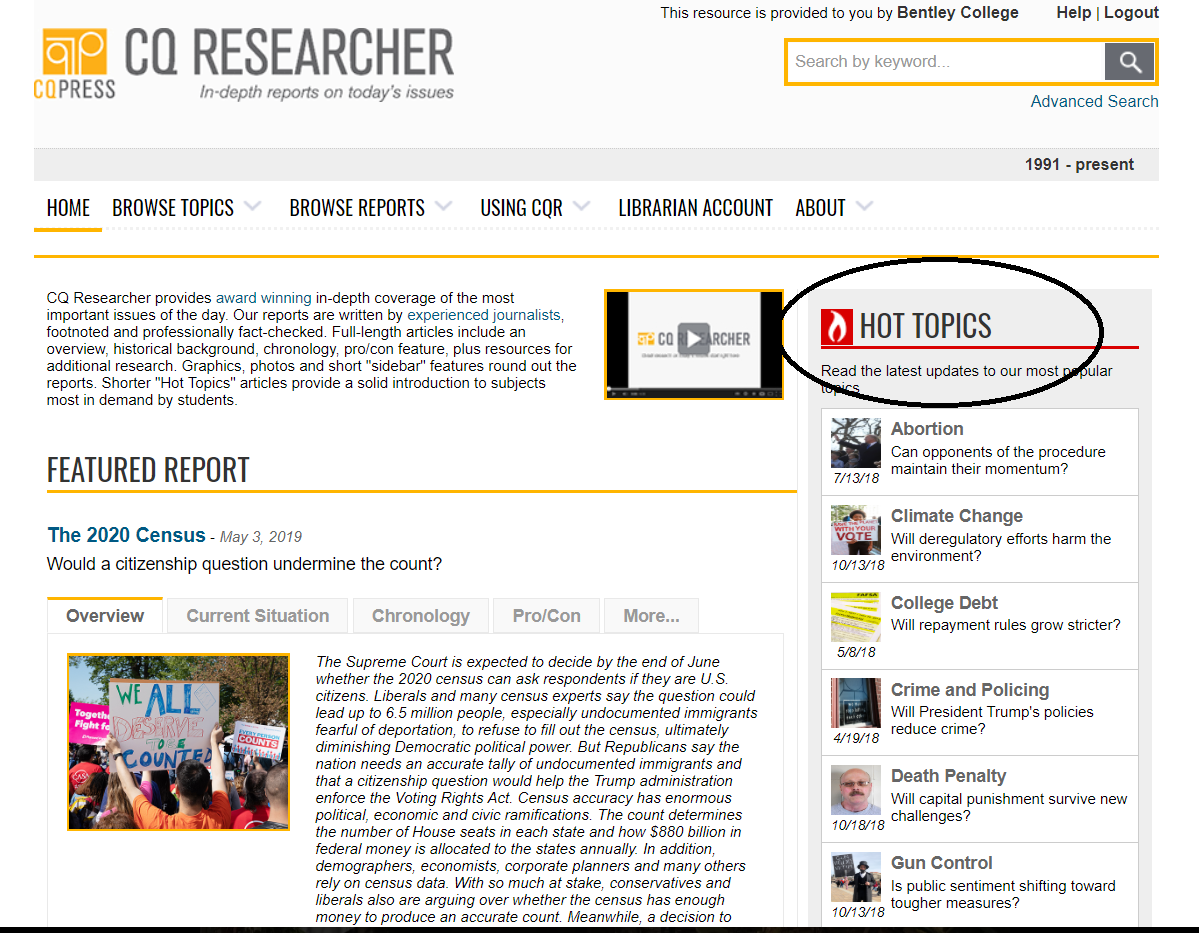The image size is (1199, 933).
Task: Open the Gun Control topic thumbnail
Action: pyautogui.click(x=856, y=877)
